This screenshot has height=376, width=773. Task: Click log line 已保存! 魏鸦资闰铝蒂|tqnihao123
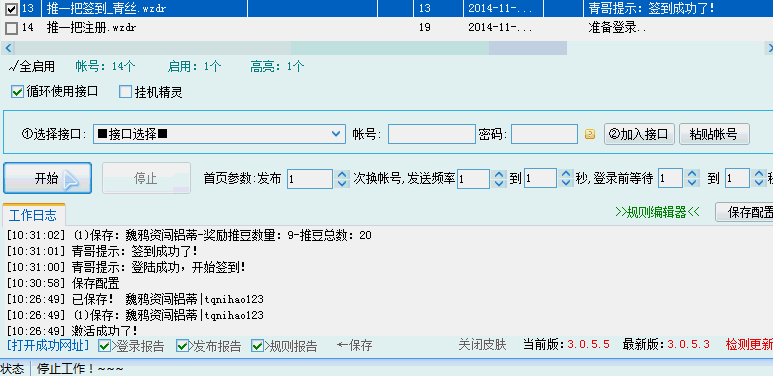(136, 299)
